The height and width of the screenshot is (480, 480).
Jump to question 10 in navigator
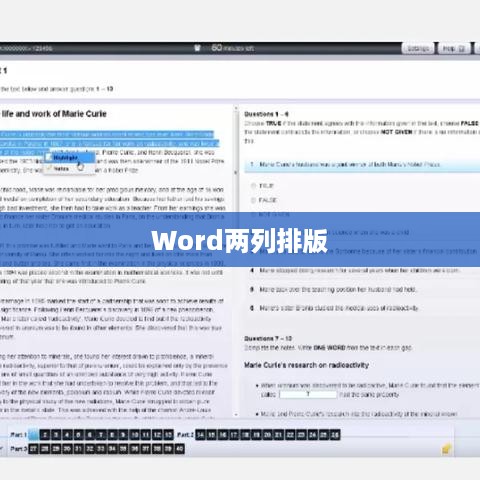tap(134, 435)
